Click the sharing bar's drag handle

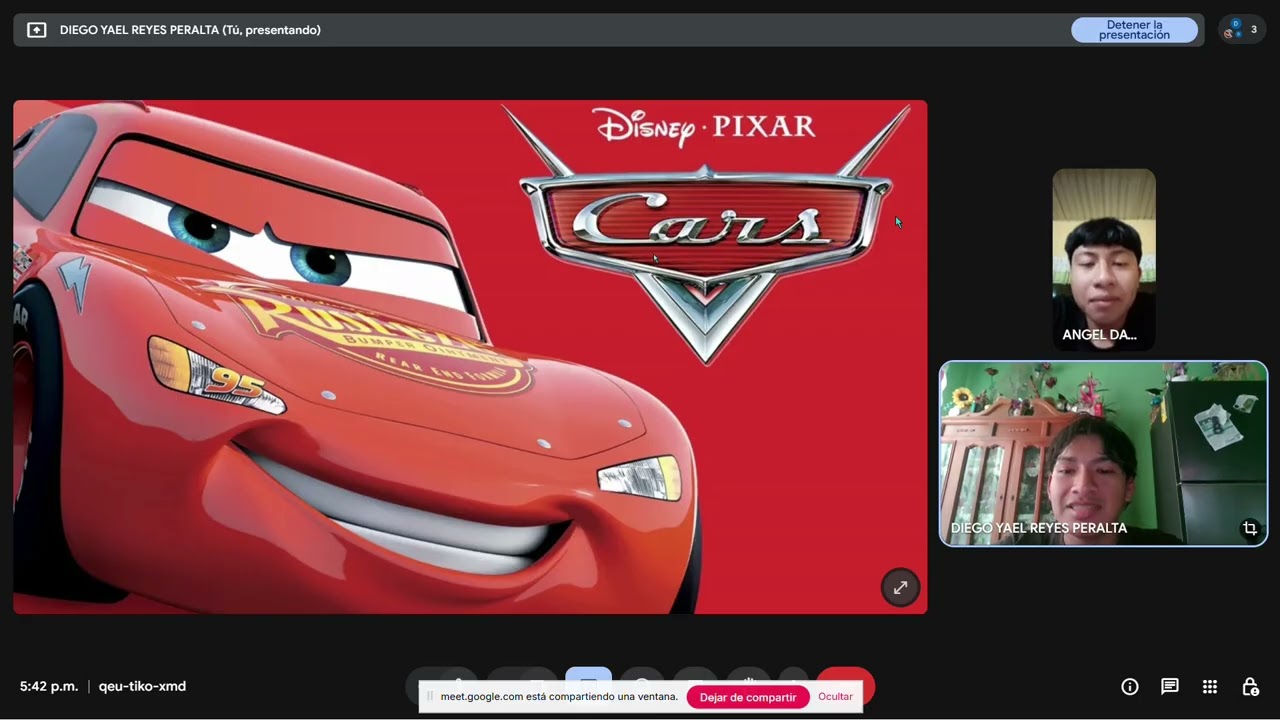click(x=430, y=697)
